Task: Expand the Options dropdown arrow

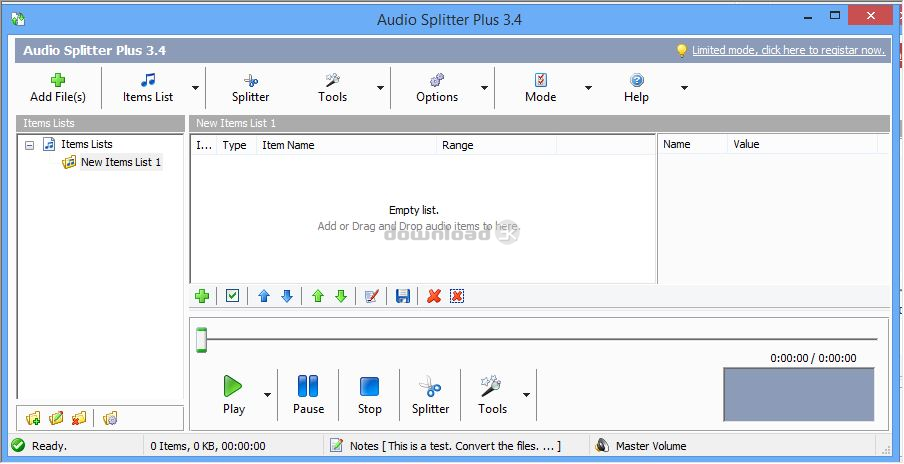Action: (x=484, y=88)
